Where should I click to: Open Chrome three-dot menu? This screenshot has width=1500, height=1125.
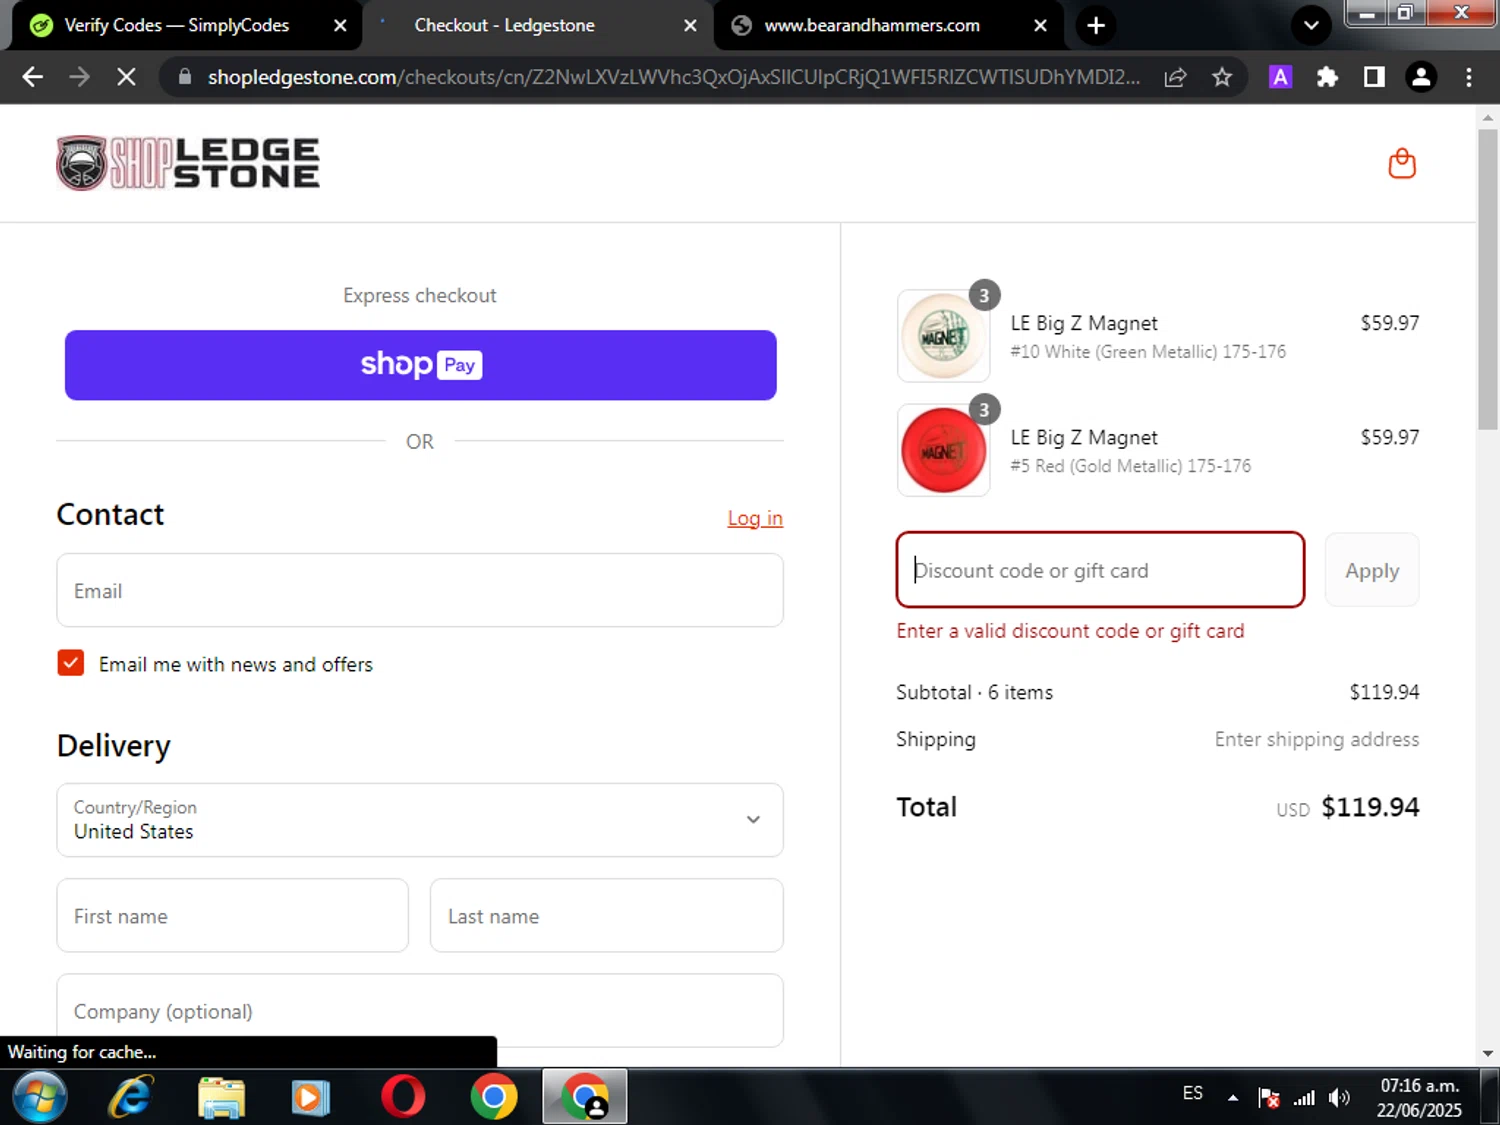[x=1468, y=77]
